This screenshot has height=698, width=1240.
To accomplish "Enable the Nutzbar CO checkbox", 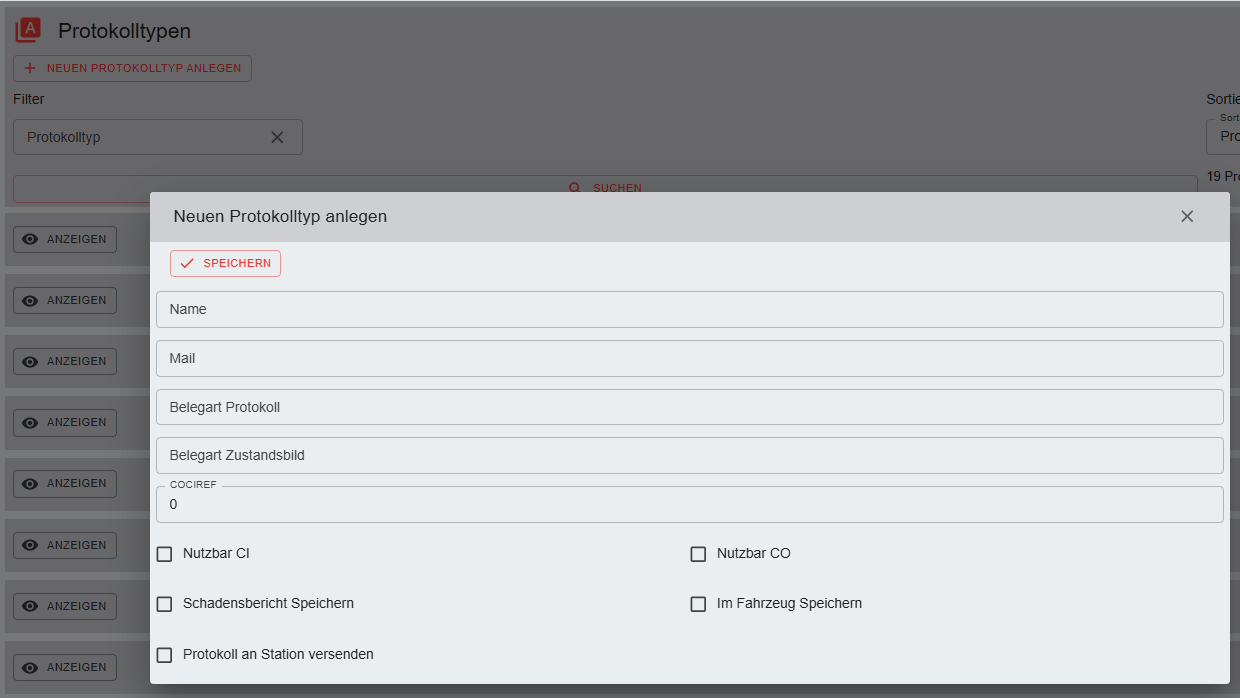I will pos(699,554).
